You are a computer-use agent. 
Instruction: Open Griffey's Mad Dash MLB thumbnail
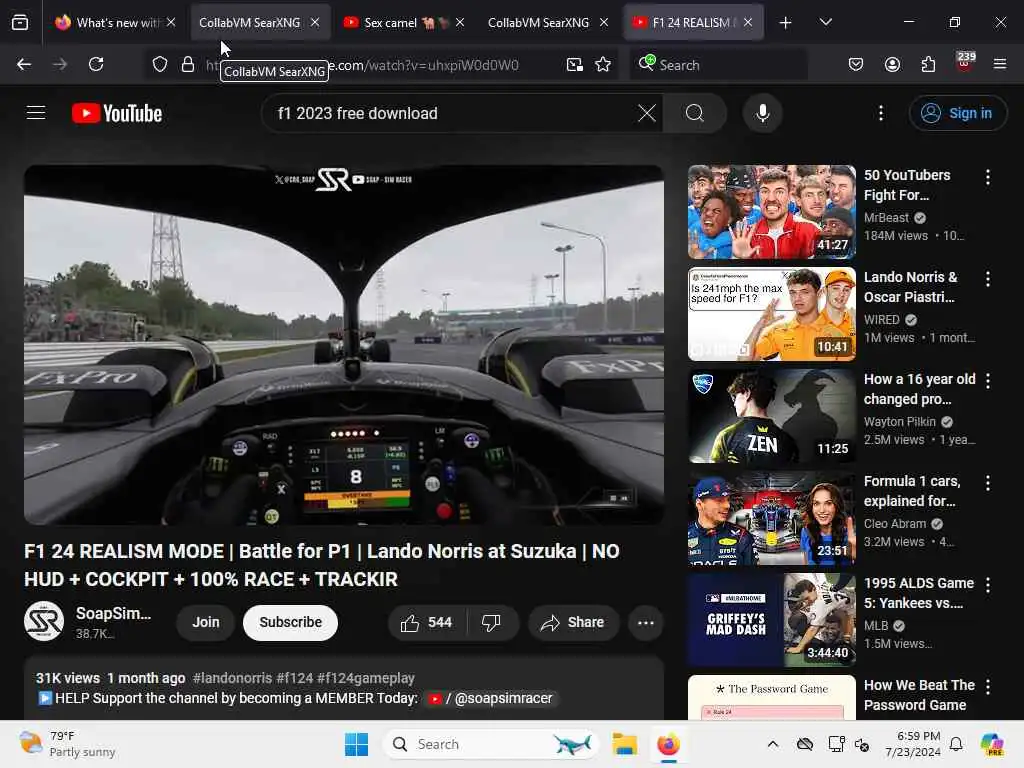click(771, 619)
